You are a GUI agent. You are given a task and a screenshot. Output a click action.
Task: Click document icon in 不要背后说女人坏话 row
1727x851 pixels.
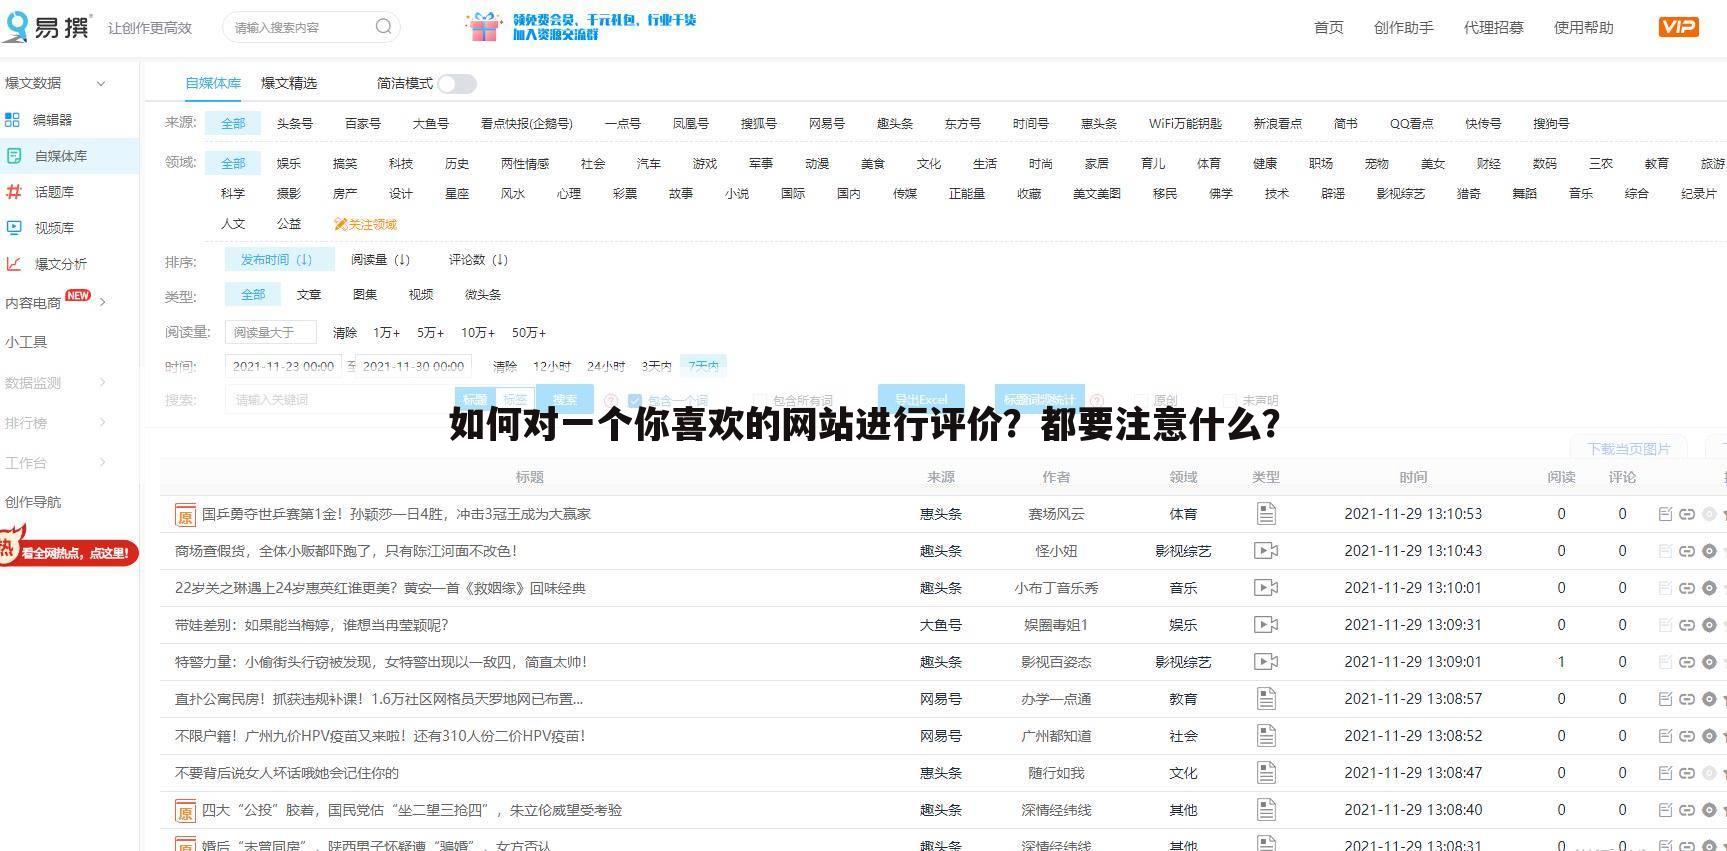pos(1266,773)
